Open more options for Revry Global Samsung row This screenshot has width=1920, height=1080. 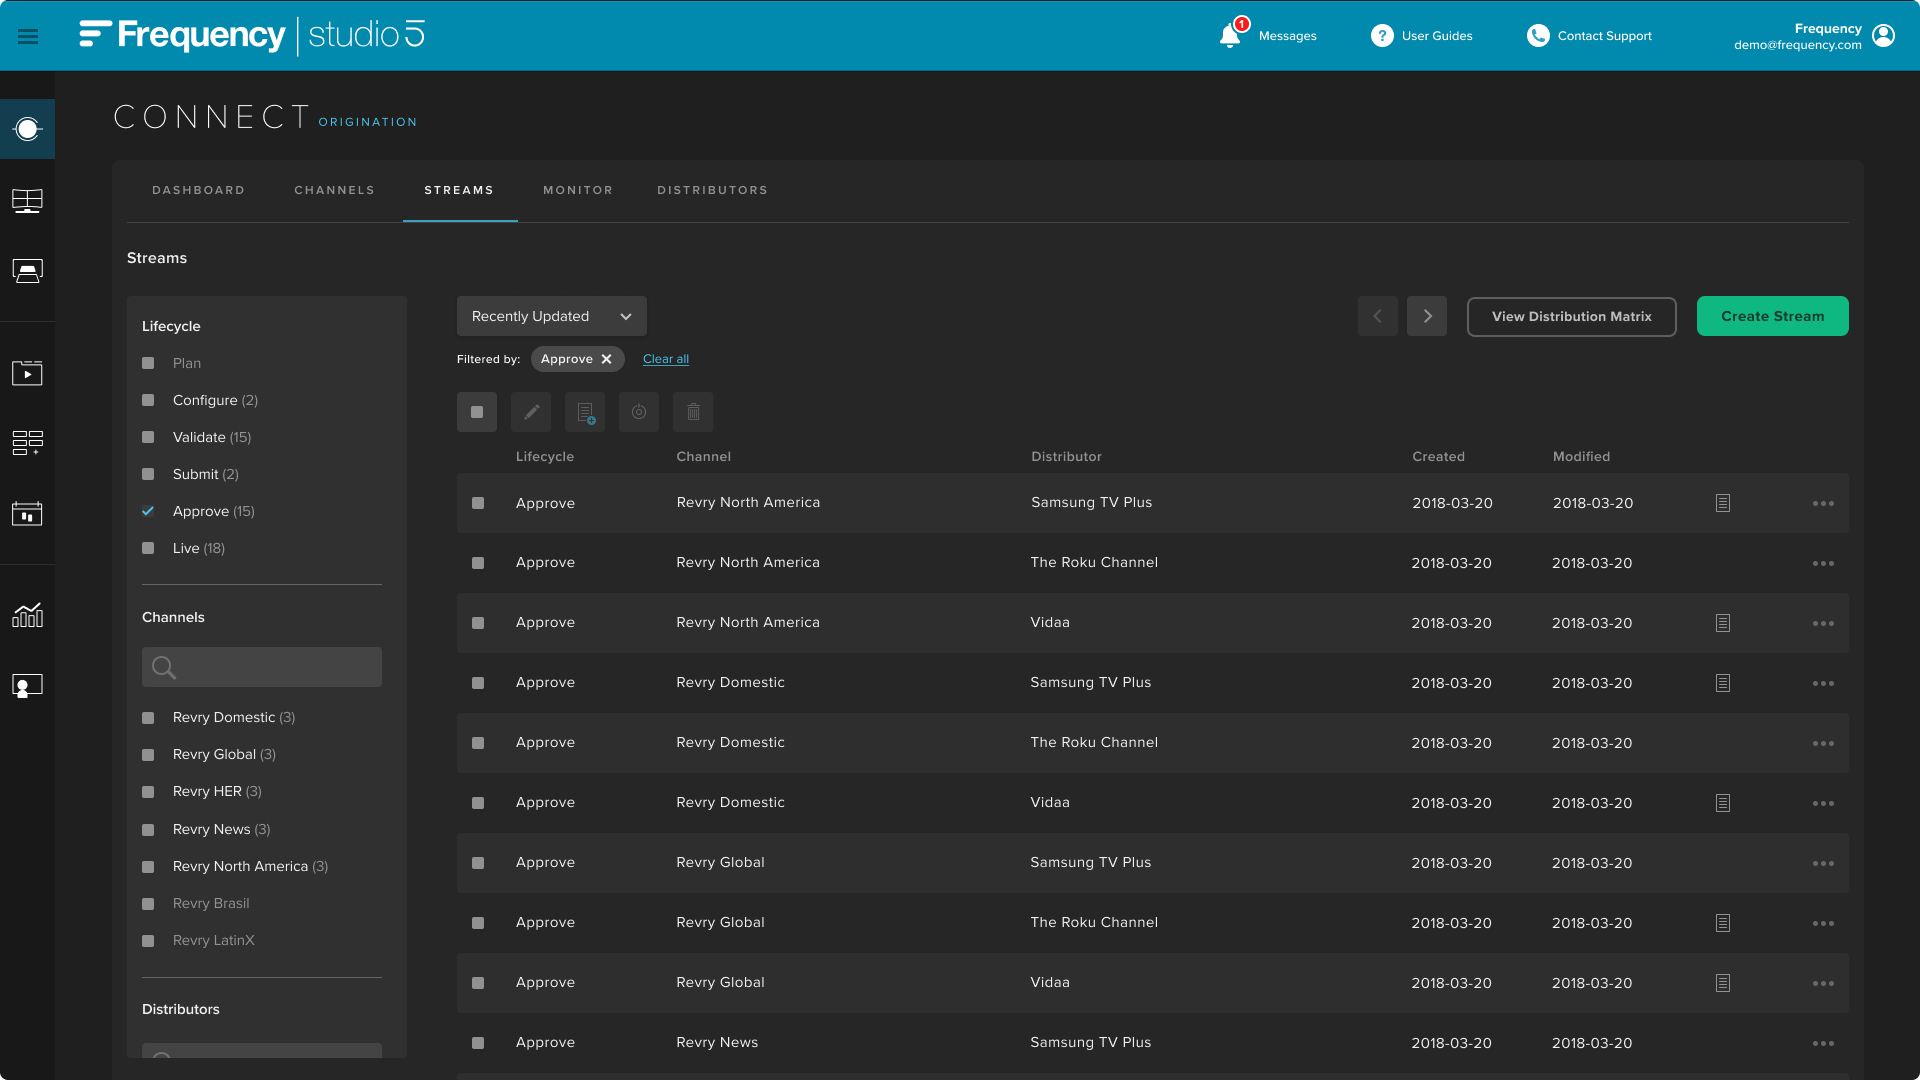pos(1823,863)
